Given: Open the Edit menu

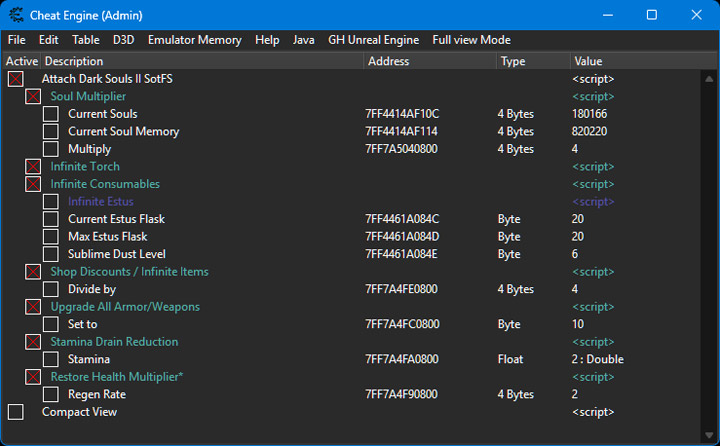Looking at the screenshot, I should (x=49, y=40).
